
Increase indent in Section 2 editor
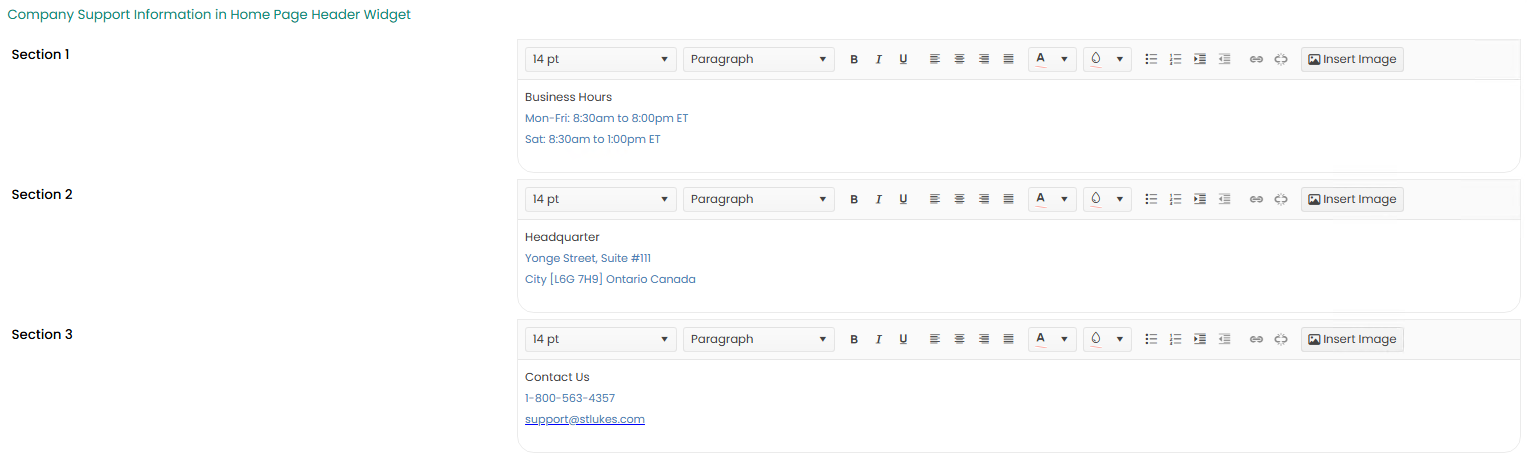coord(1200,200)
